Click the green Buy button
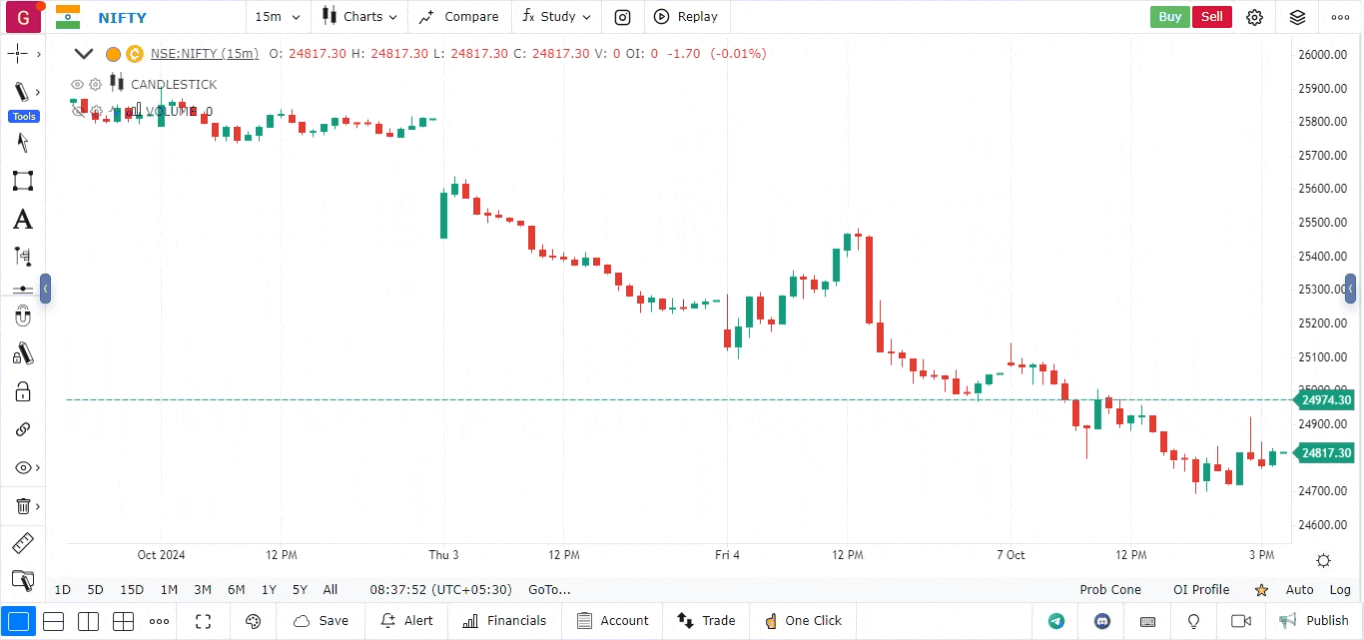1364x640 pixels. coord(1169,17)
